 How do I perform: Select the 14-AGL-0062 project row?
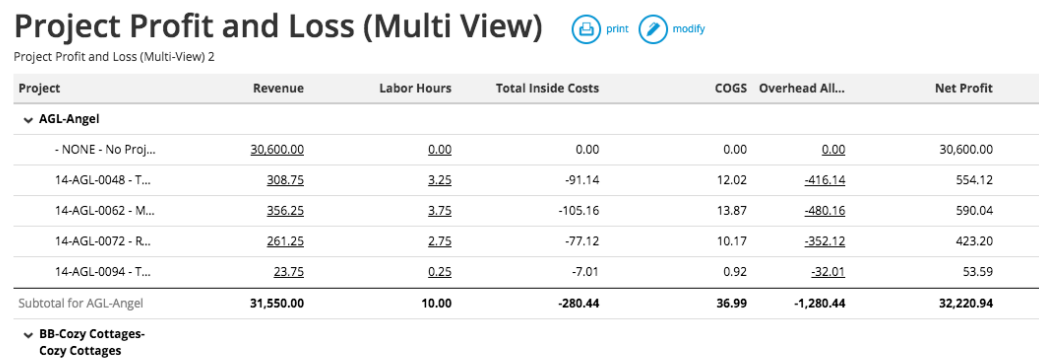click(x=526, y=210)
